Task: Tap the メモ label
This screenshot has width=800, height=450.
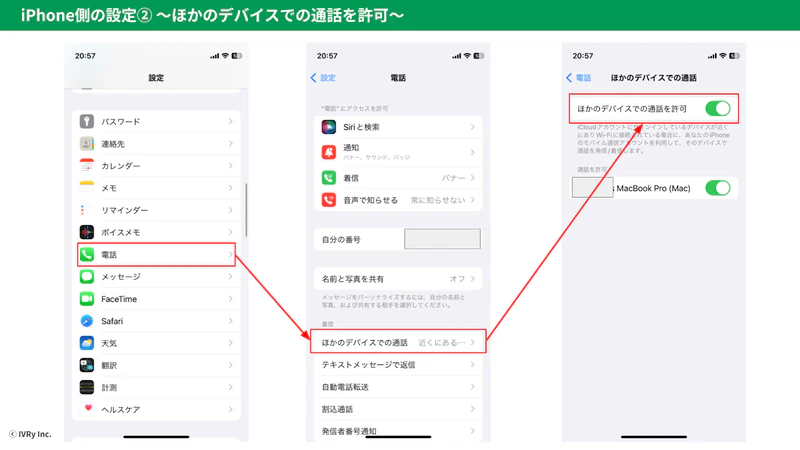Action: pyautogui.click(x=109, y=188)
